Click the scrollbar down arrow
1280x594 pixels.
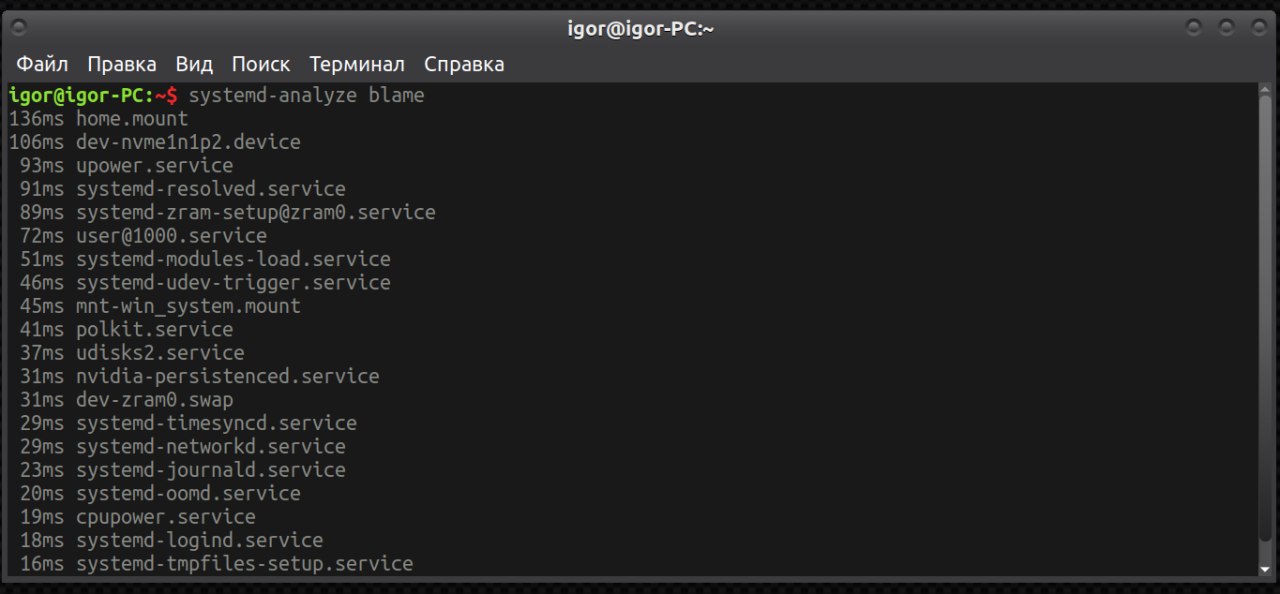(1265, 568)
